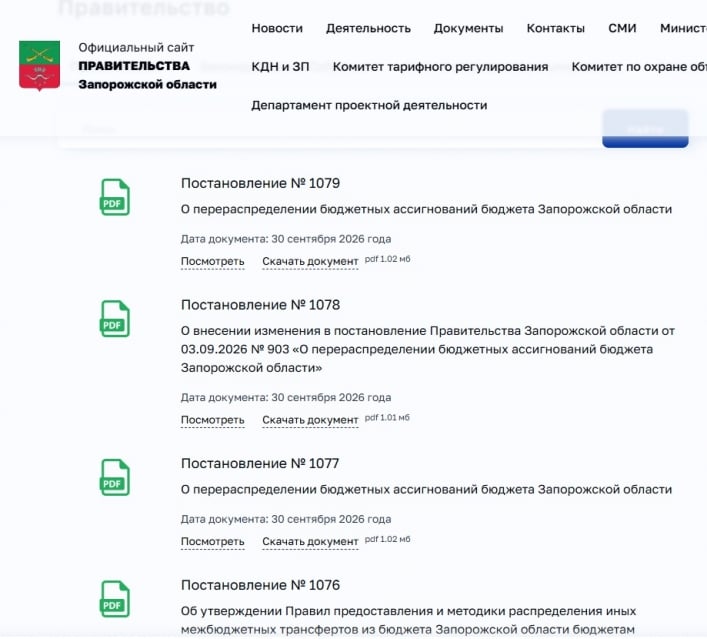Screen dimensions: 707x639
Task: Click Скачать документ for Постановление № 1079
Action: (x=310, y=262)
